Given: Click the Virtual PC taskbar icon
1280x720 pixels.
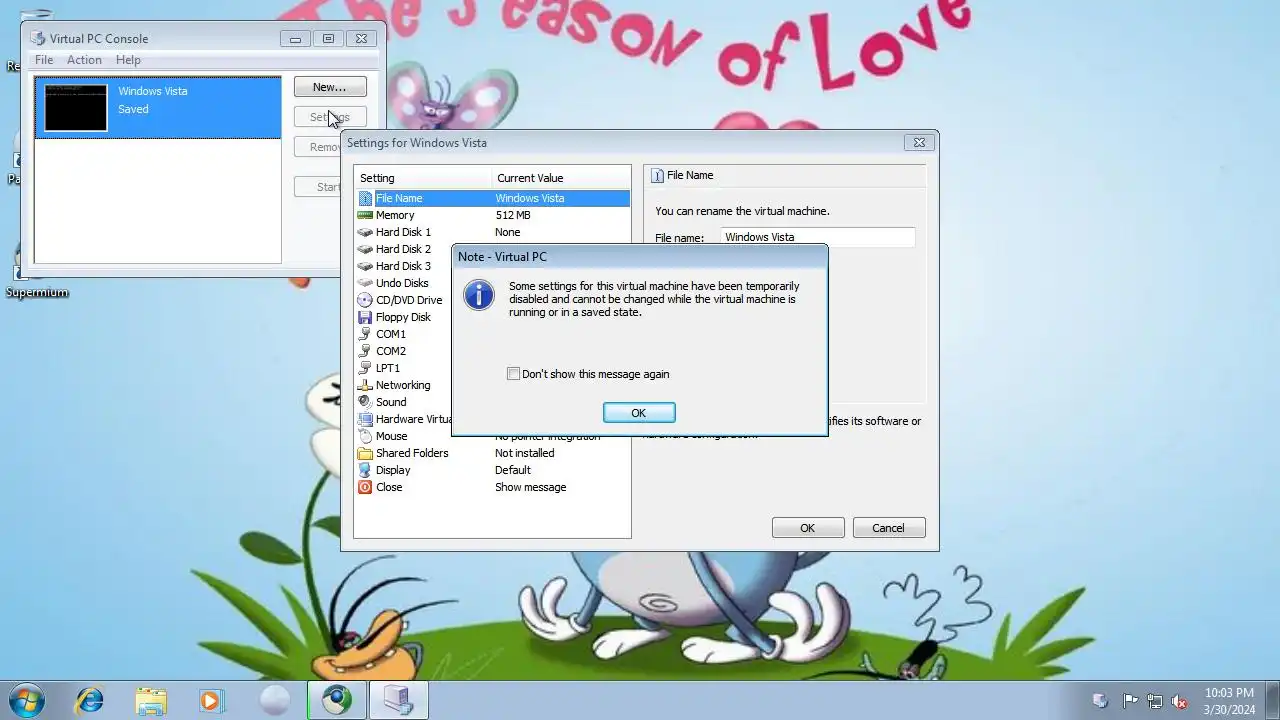Looking at the screenshot, I should coord(398,700).
